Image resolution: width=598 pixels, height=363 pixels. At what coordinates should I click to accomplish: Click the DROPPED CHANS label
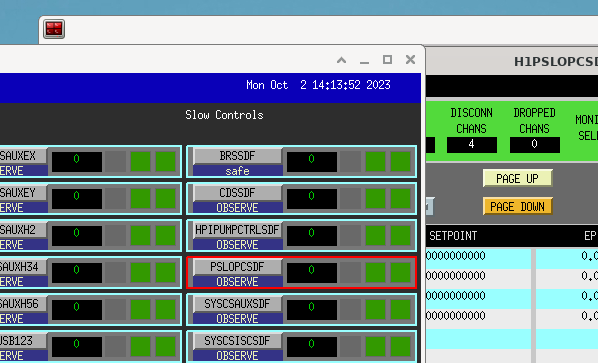pyautogui.click(x=534, y=120)
